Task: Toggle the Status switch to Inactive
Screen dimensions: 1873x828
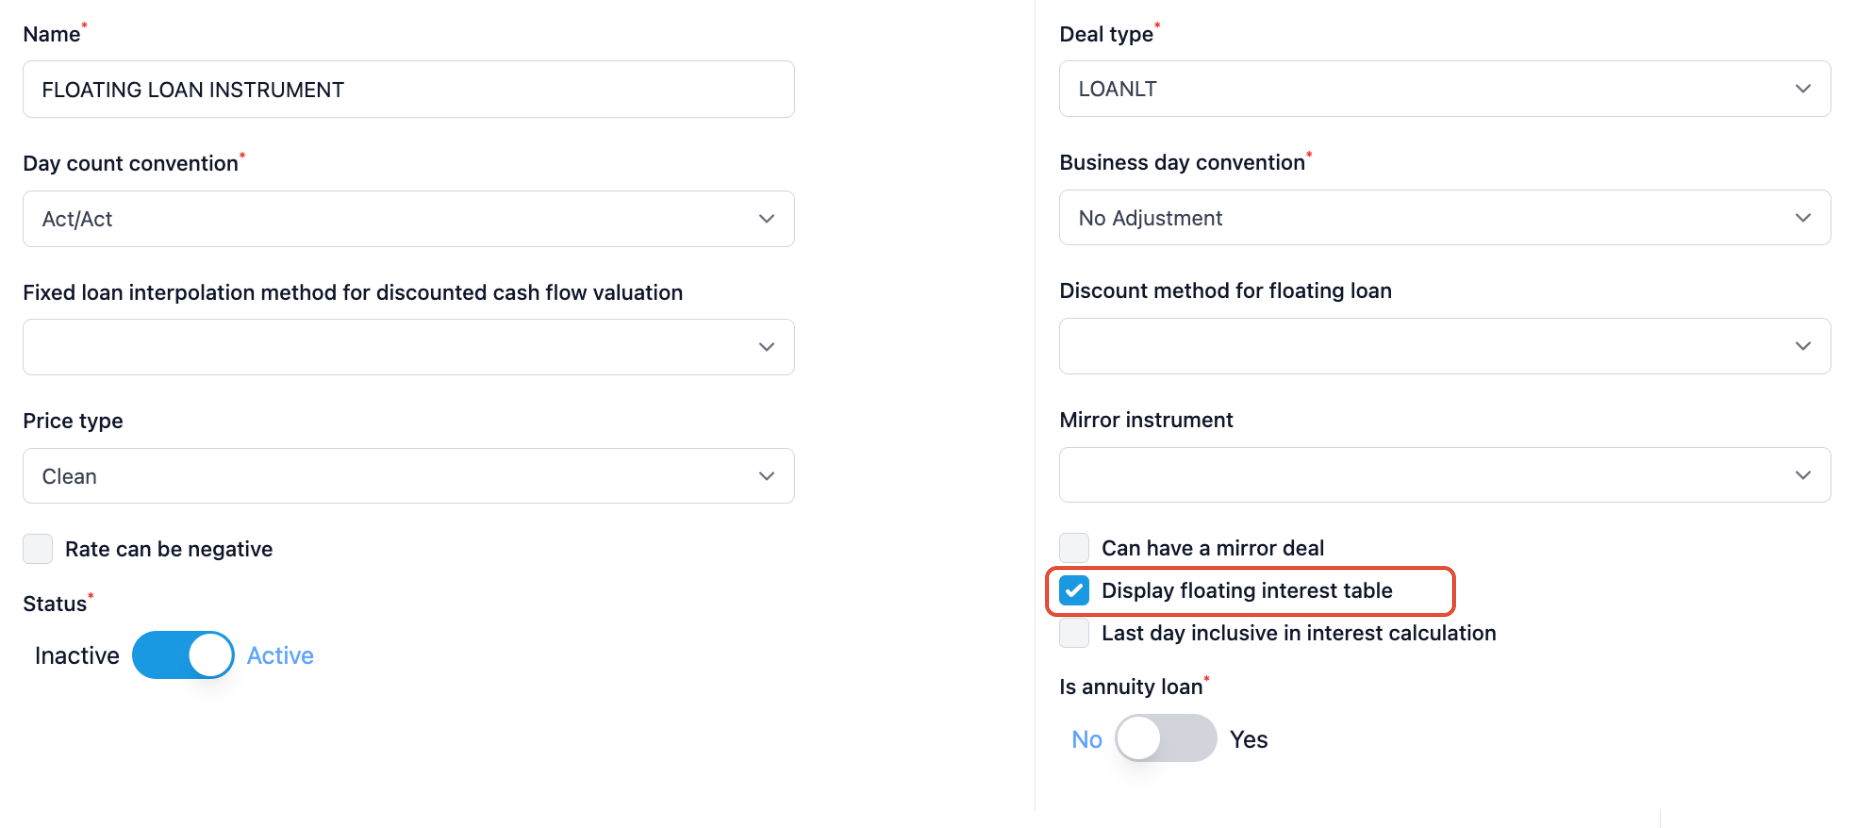Action: [183, 655]
